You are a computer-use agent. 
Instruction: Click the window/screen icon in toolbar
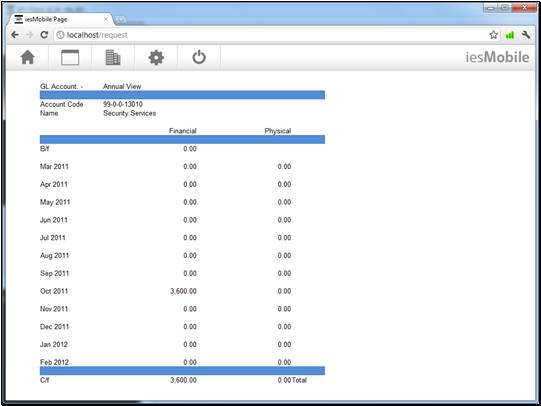(x=70, y=57)
